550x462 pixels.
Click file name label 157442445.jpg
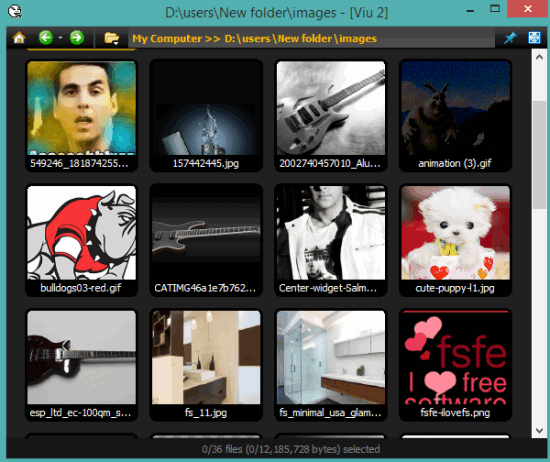click(x=206, y=163)
